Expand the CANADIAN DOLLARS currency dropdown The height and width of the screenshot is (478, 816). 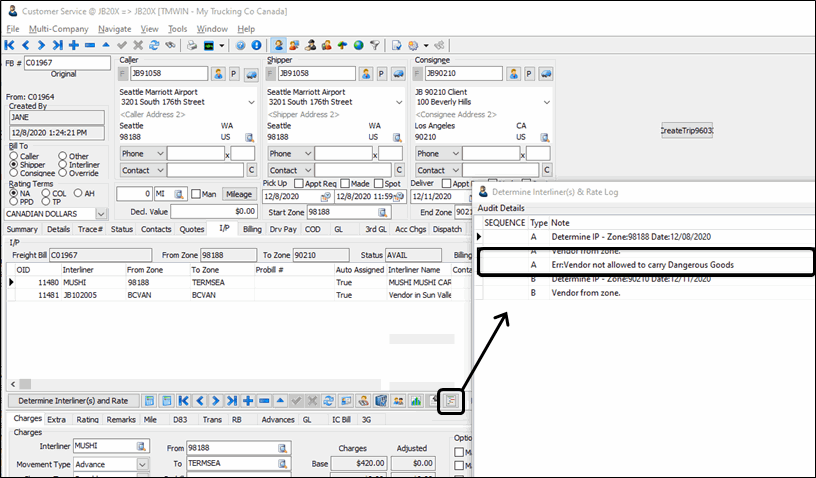coord(101,213)
